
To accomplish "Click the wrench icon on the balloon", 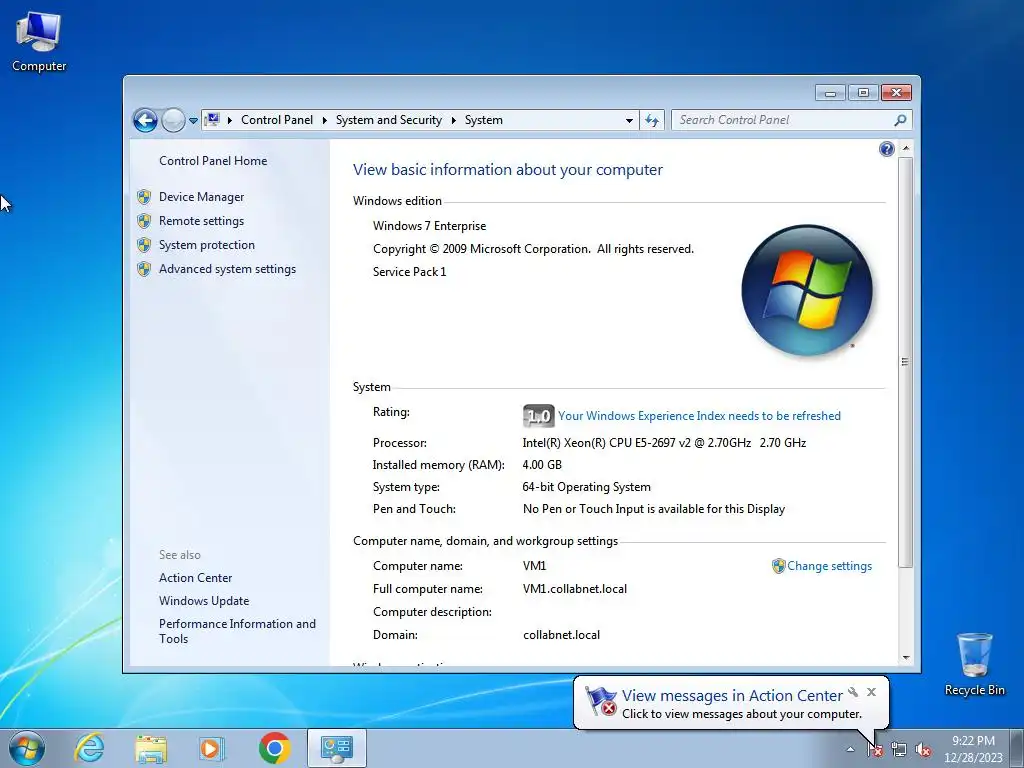I will (x=853, y=692).
